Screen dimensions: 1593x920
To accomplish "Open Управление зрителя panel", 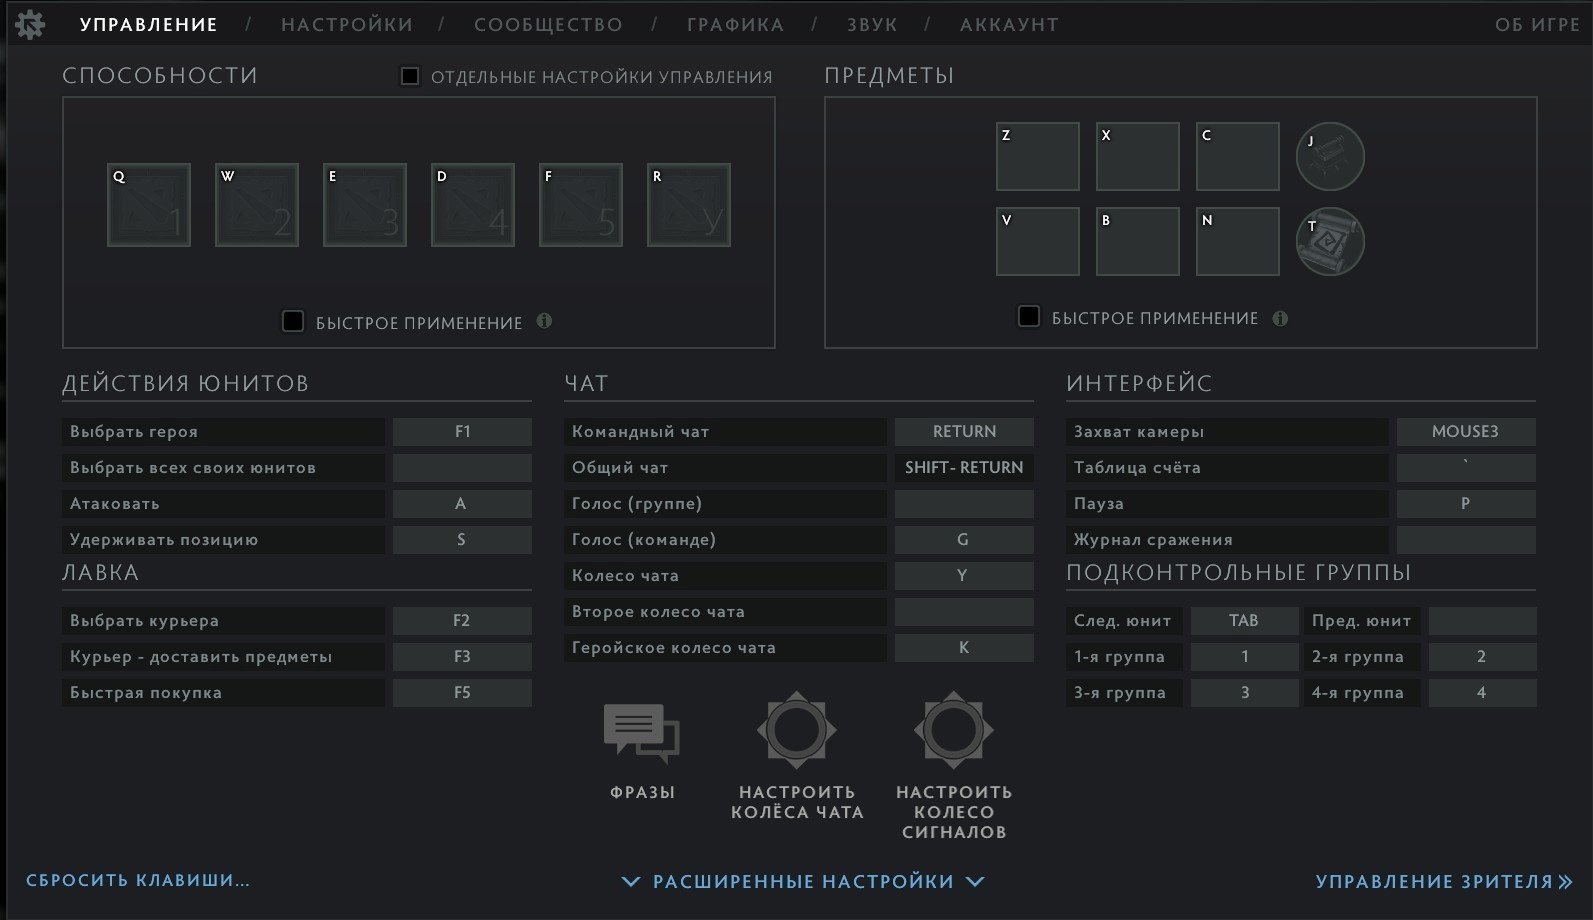I will 1443,881.
